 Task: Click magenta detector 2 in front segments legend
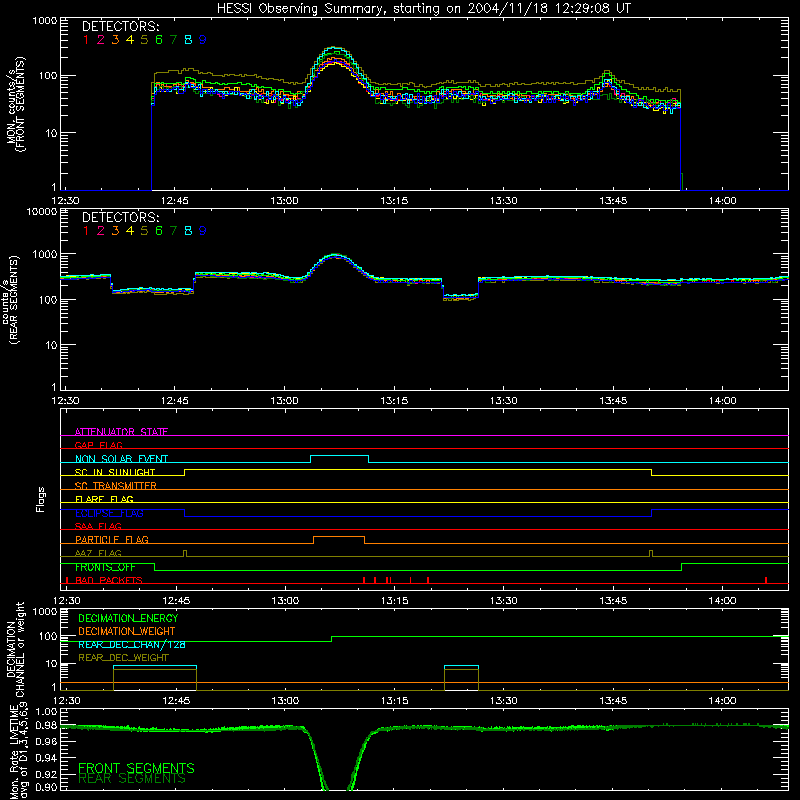pos(101,40)
